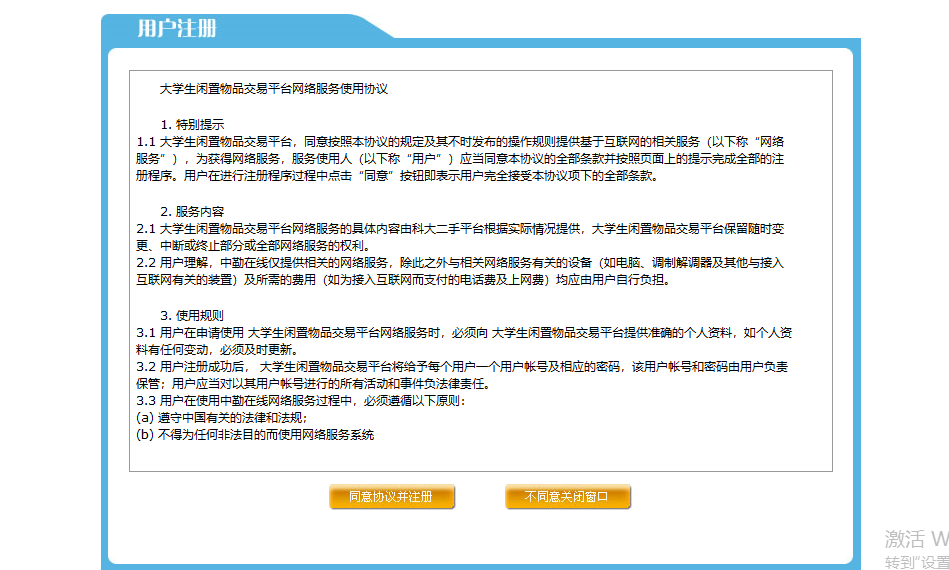Click item (b) 不得为任何非法目的
This screenshot has width=949, height=570.
[x=255, y=434]
